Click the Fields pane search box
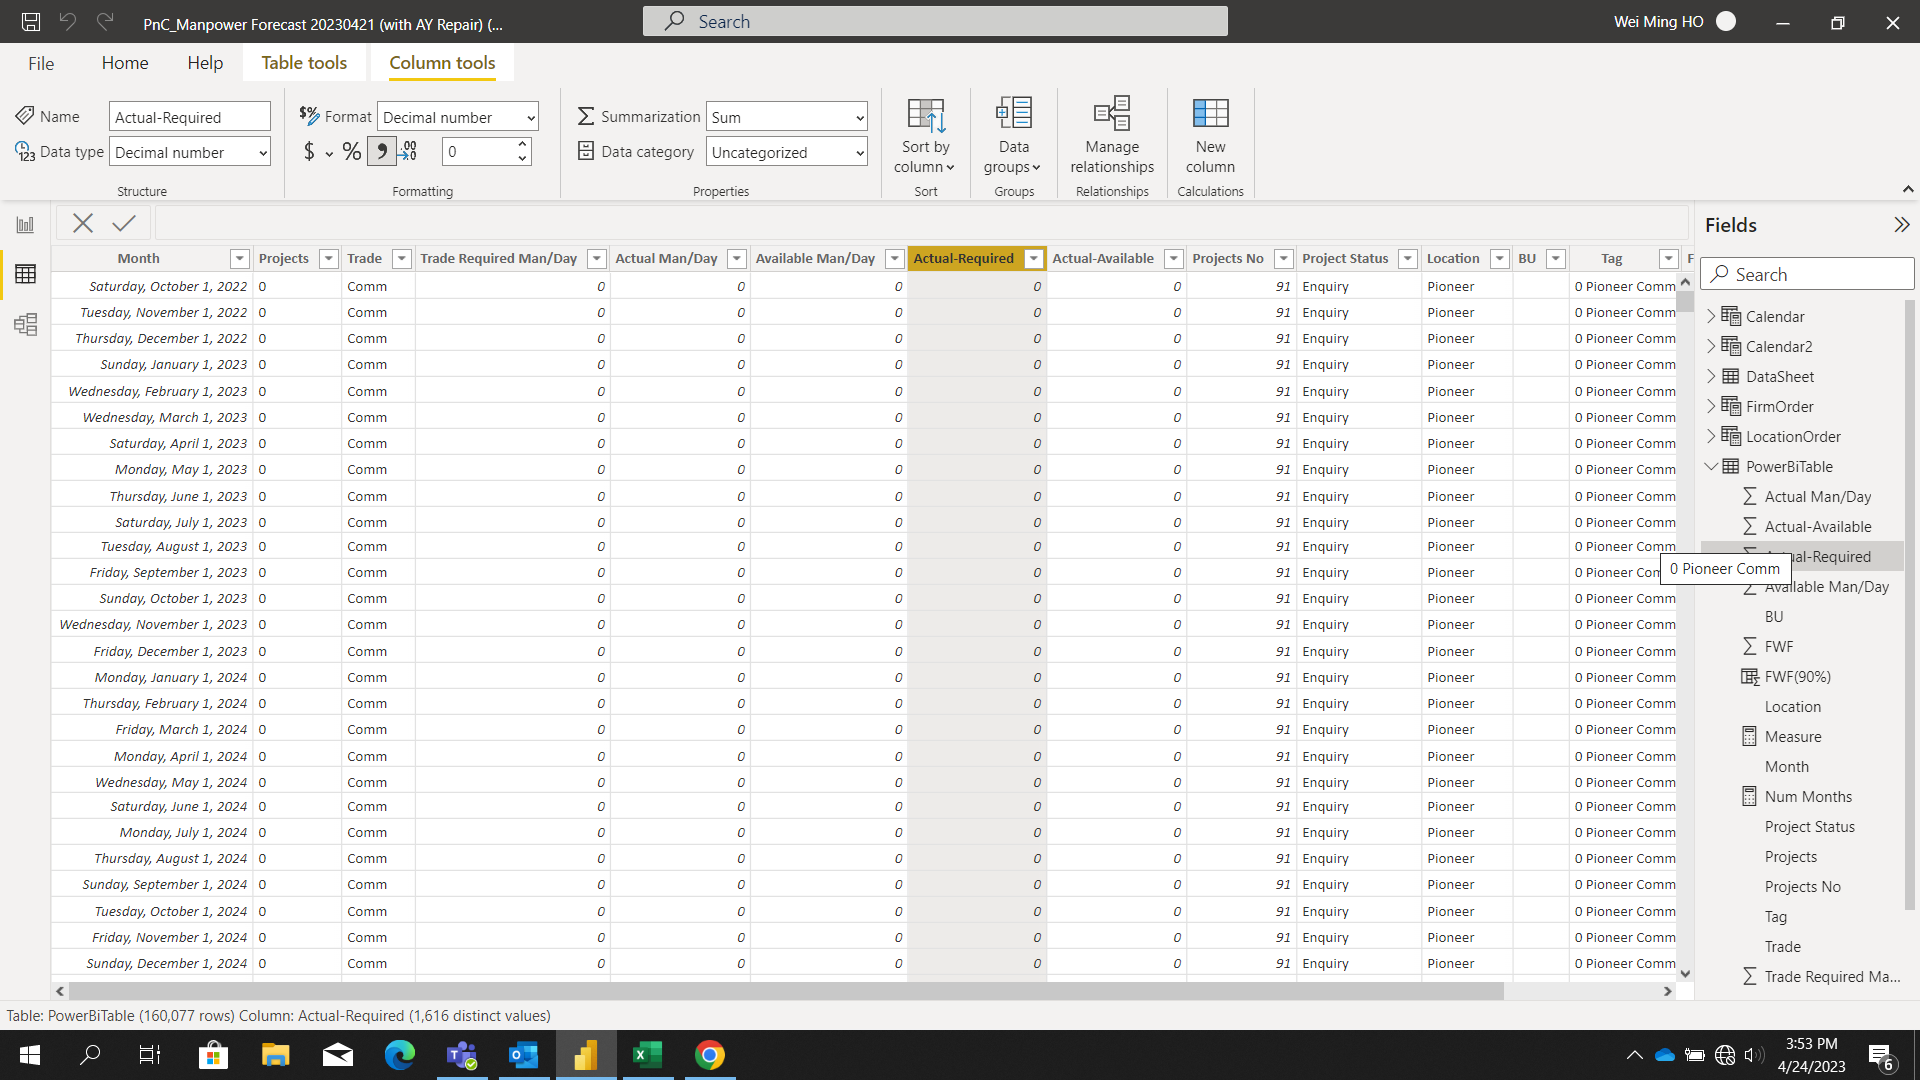Screen dimensions: 1920x1080 coord(1808,274)
